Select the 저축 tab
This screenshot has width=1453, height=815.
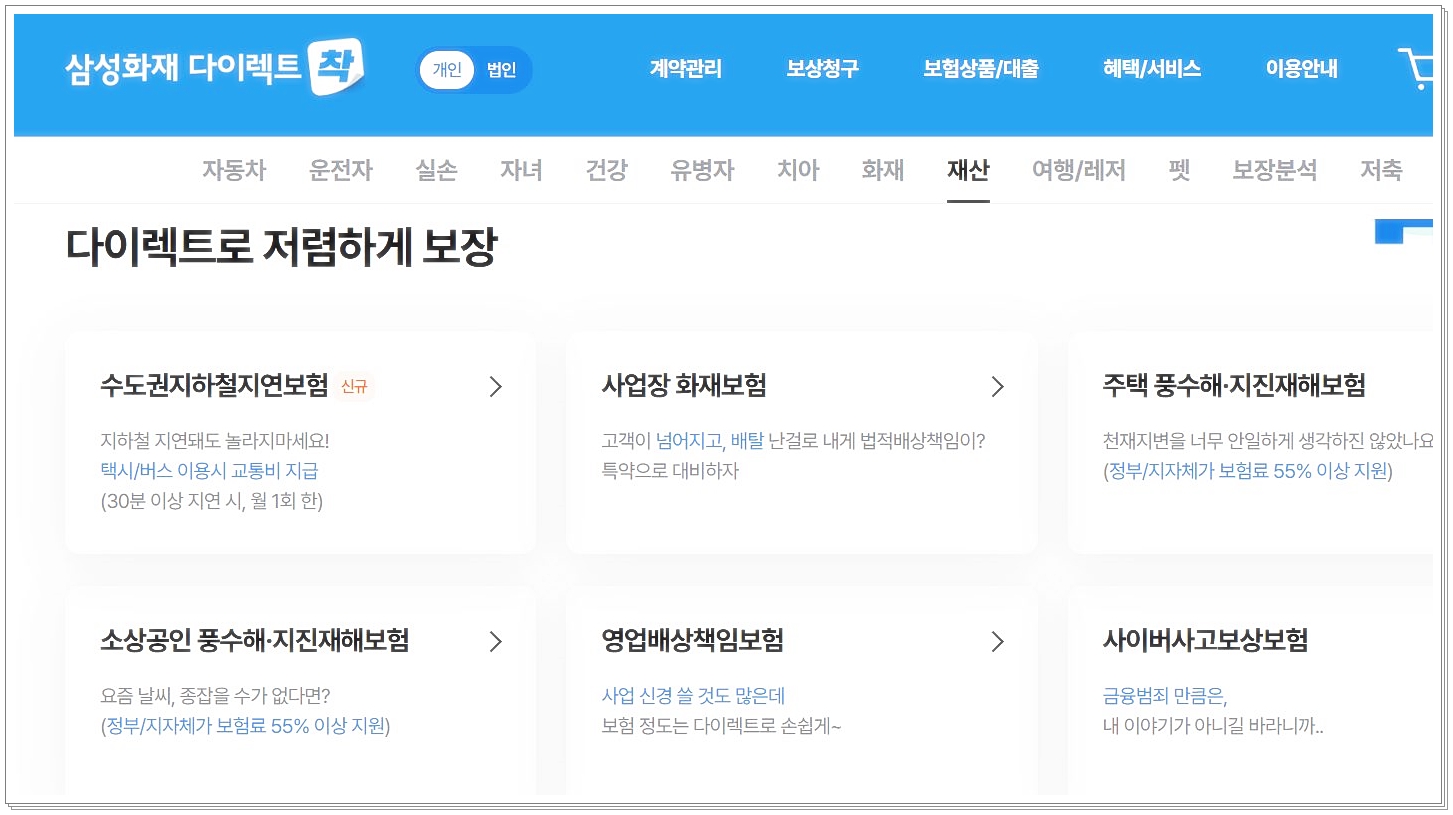coord(1381,170)
